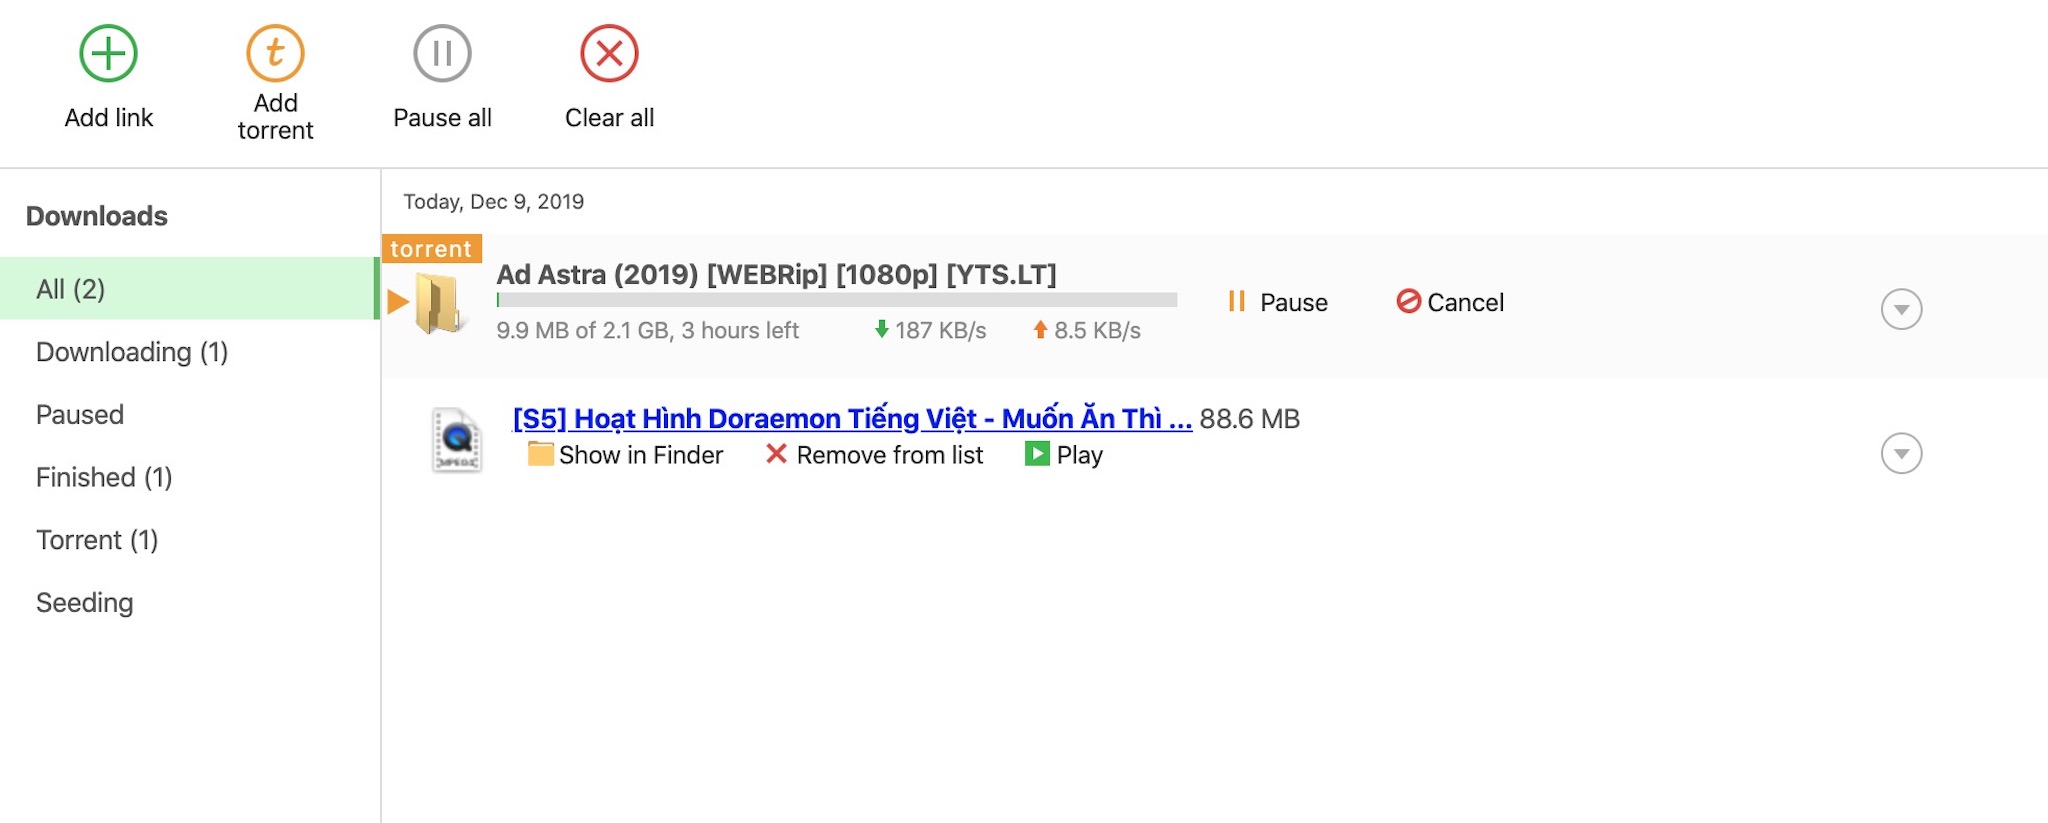This screenshot has height=823, width=2048.
Task: Play the downloaded Doraemon video
Action: 1064,455
